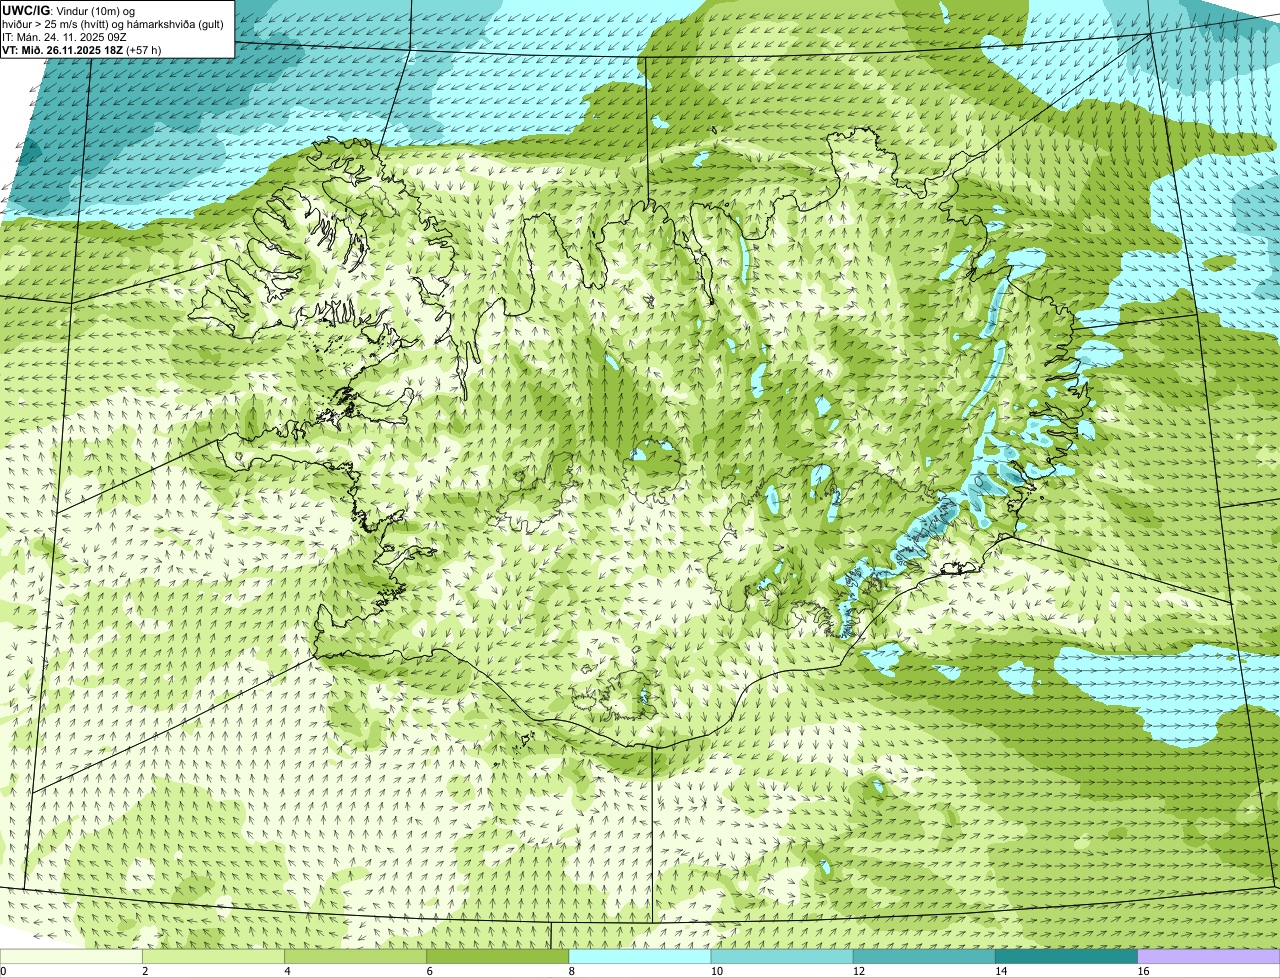Click the "4" tick label on the color scale

click(x=287, y=971)
